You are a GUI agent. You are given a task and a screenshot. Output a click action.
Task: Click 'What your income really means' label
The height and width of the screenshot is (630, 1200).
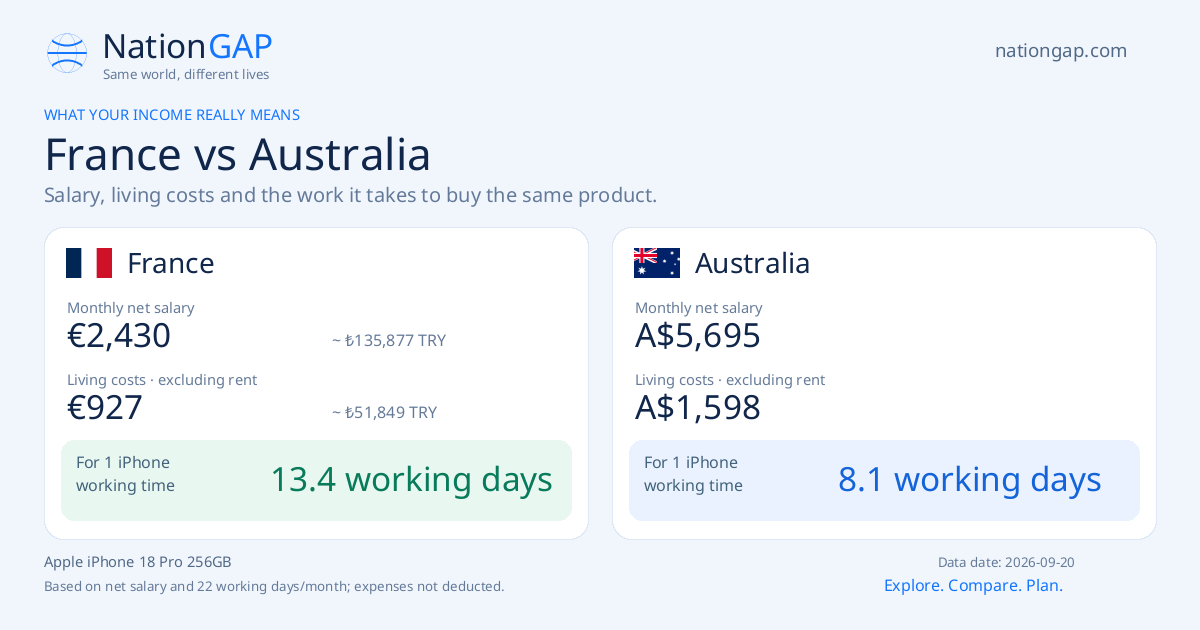coord(172,115)
